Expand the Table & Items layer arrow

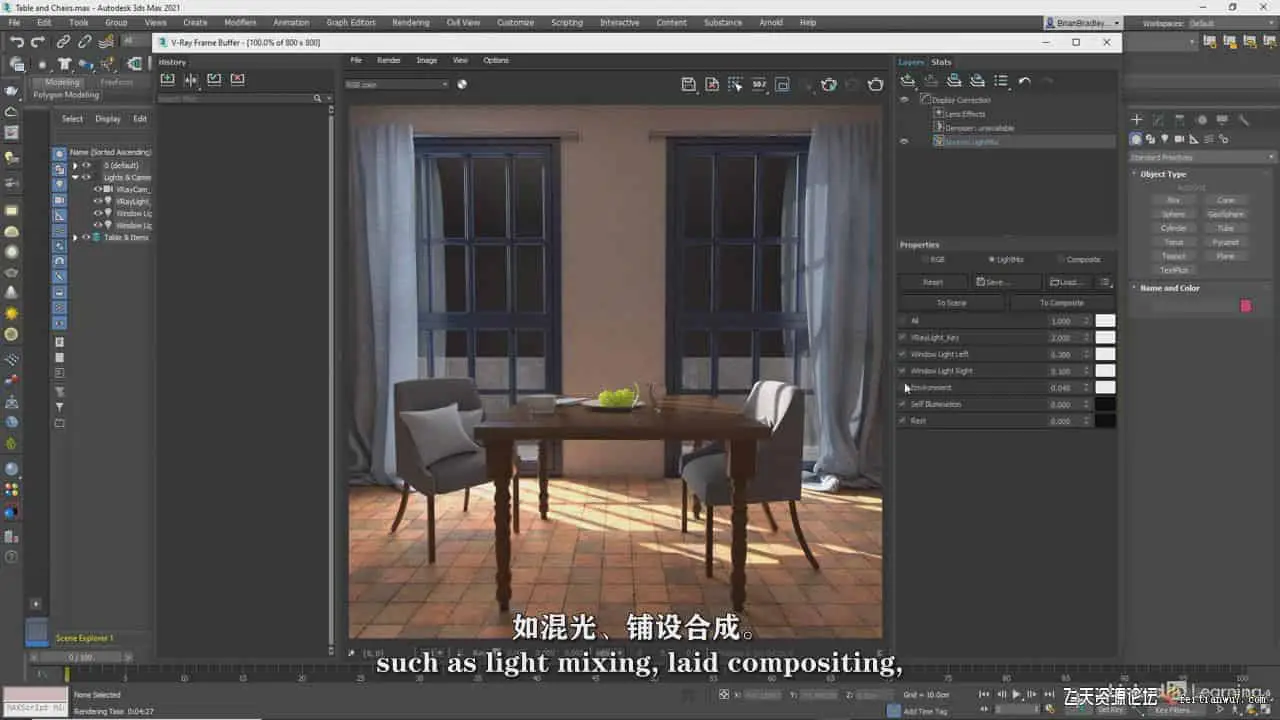coord(75,237)
